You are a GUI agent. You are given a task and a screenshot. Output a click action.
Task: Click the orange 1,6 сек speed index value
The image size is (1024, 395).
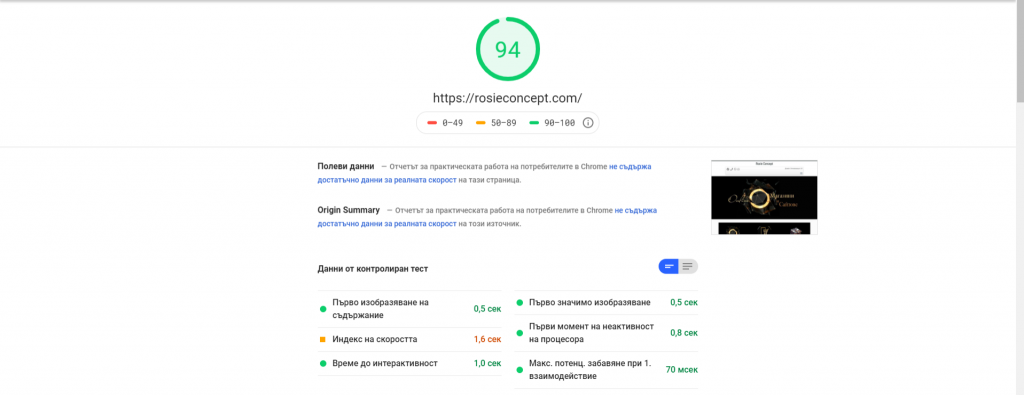click(487, 340)
